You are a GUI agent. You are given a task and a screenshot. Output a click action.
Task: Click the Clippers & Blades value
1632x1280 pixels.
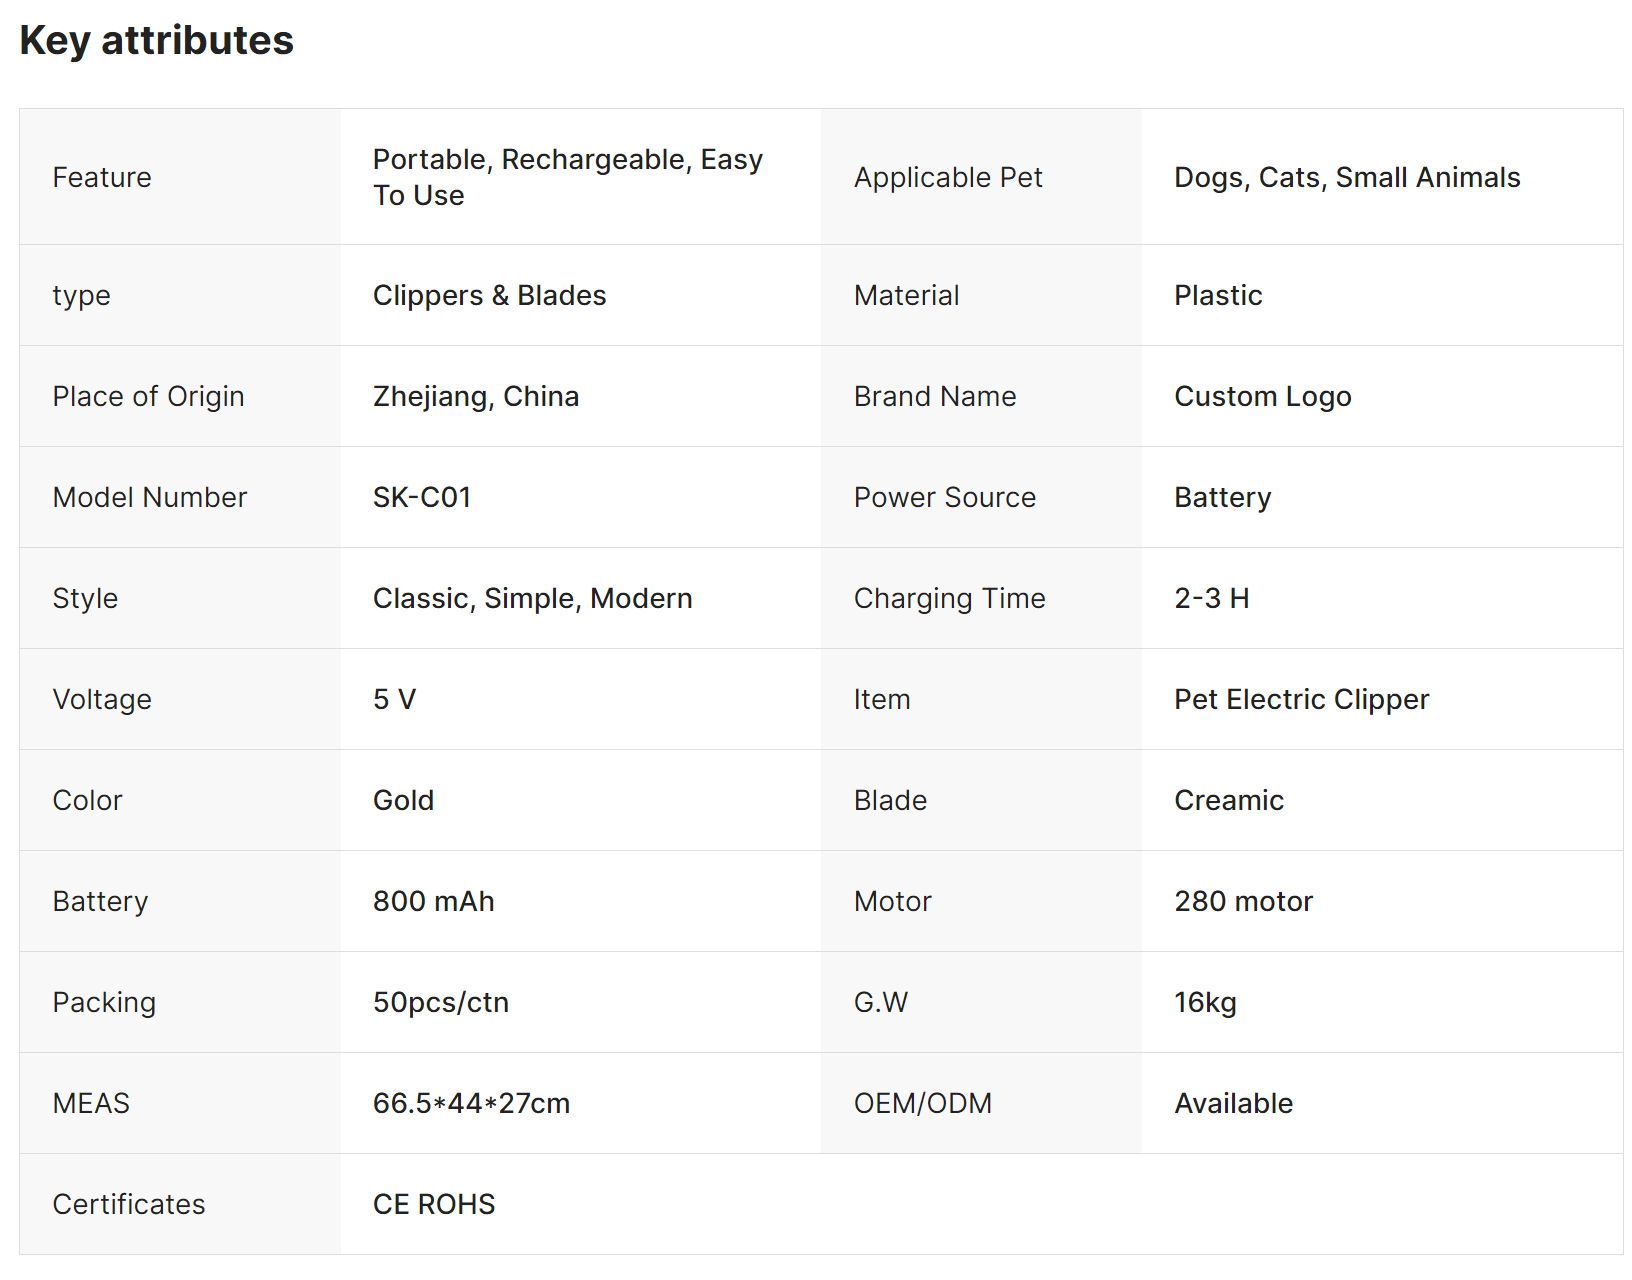[x=489, y=295]
